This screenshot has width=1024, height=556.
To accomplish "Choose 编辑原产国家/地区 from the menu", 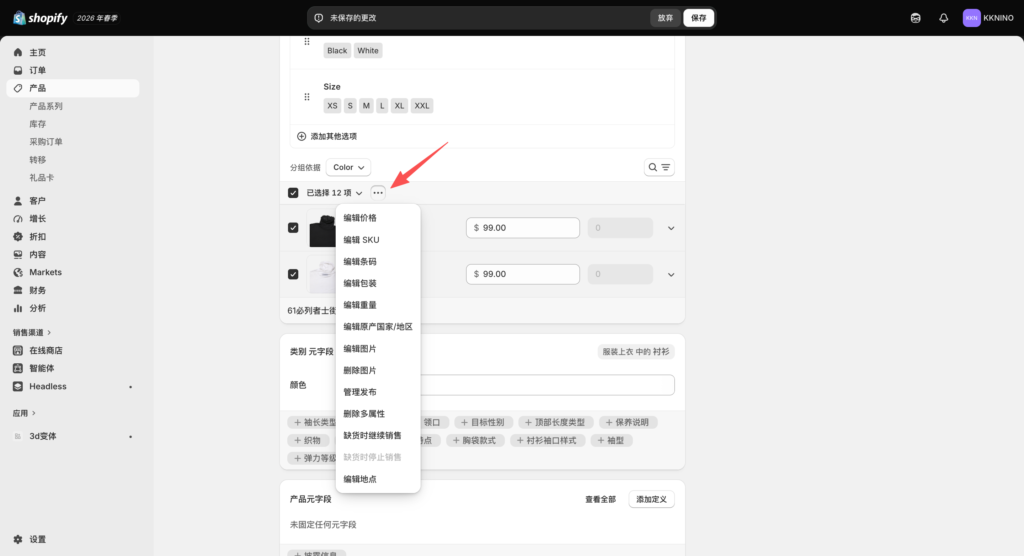I will click(377, 327).
